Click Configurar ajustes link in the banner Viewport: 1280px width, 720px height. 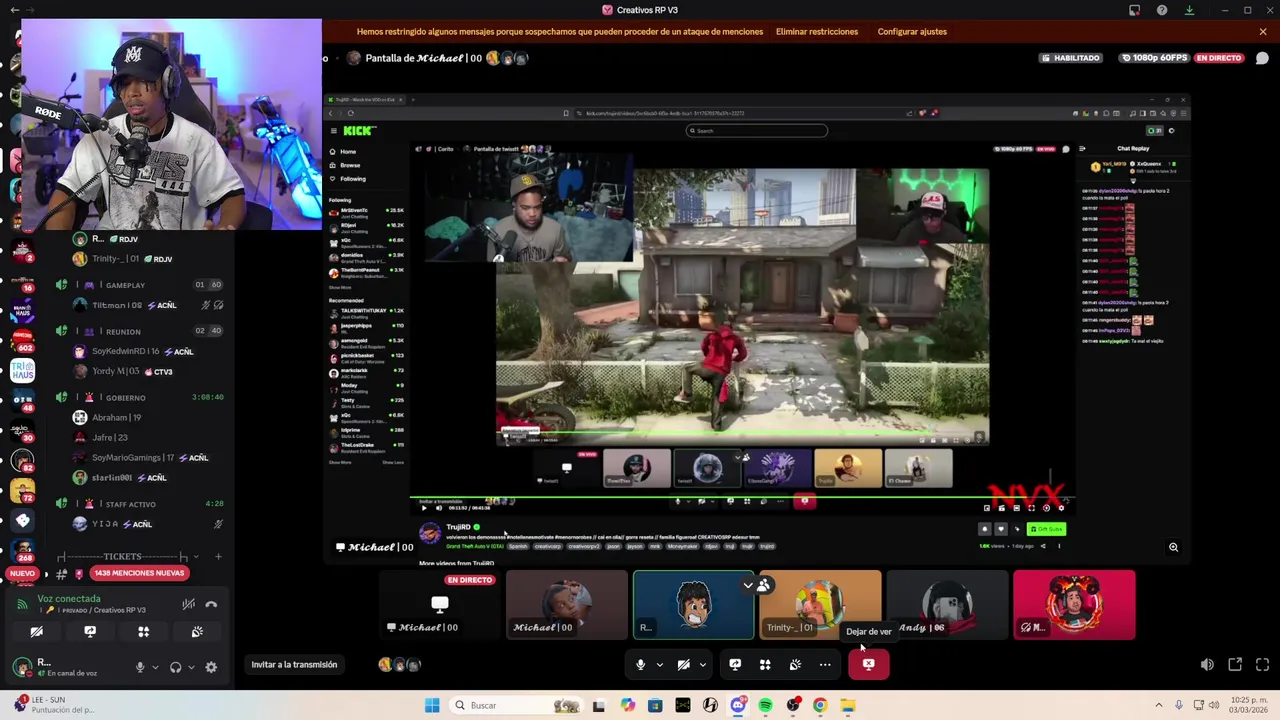(912, 32)
